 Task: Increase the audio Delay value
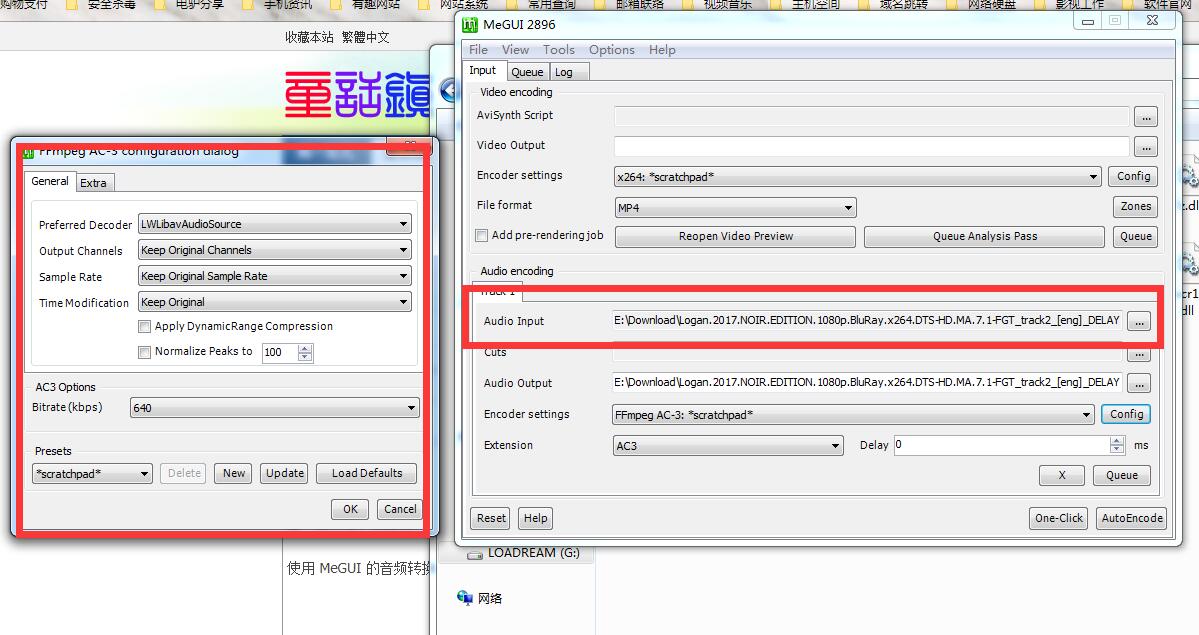click(x=1117, y=441)
